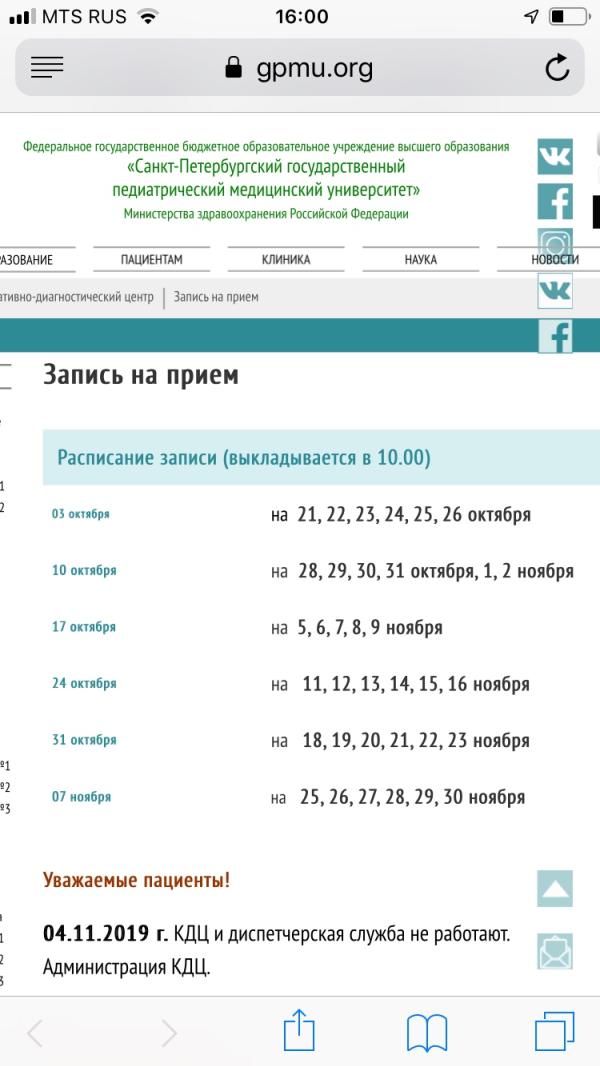Click the Министерства здравоохранения header line

coord(266,214)
